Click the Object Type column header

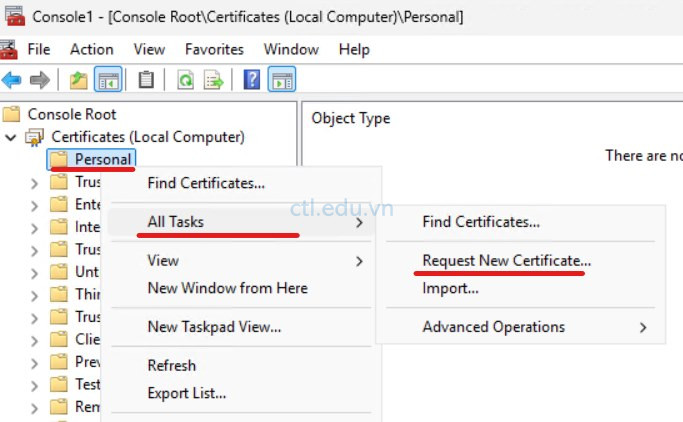351,118
